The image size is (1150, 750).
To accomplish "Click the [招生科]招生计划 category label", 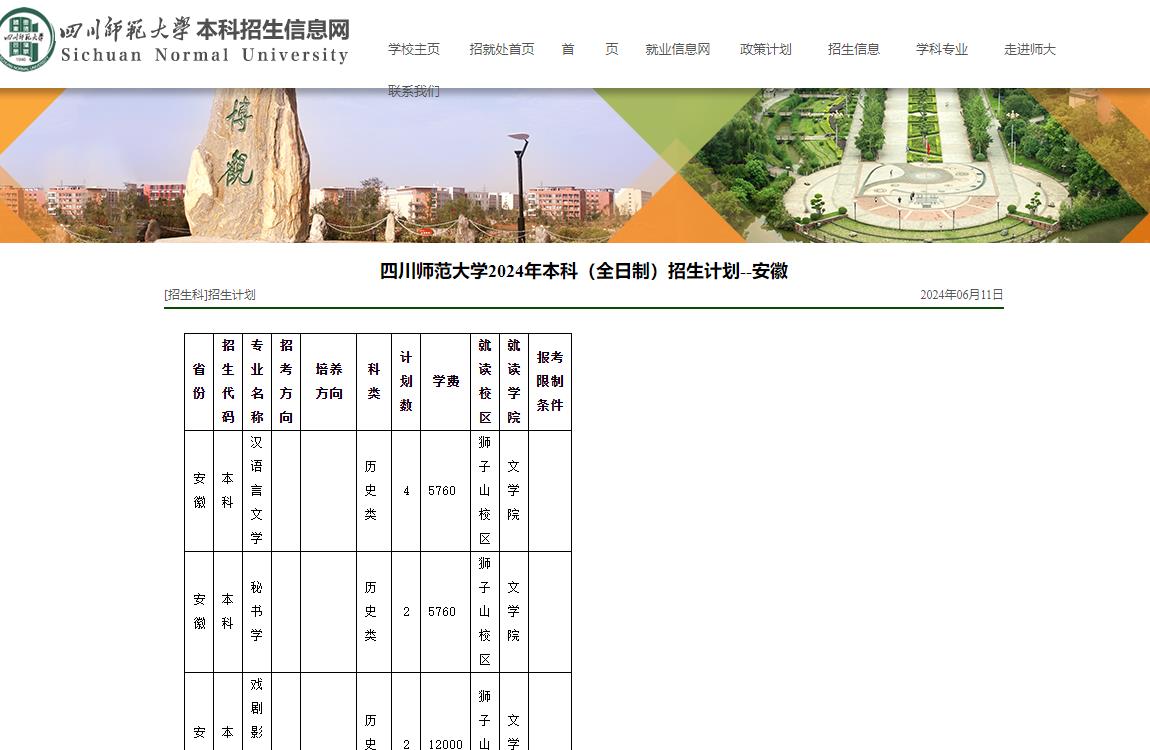I will (x=210, y=295).
